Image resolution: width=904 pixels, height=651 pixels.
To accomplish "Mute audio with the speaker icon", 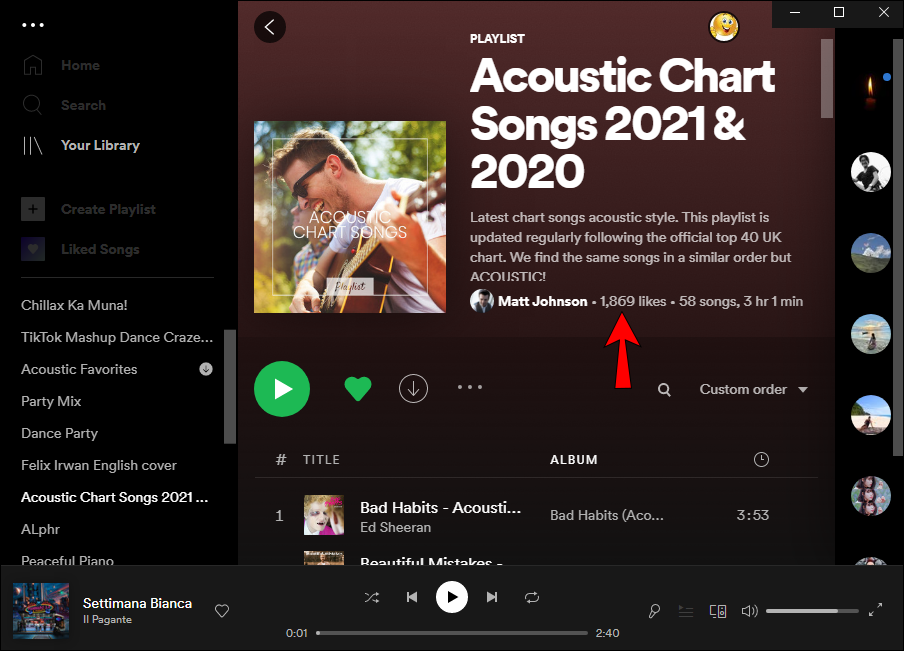I will (x=748, y=611).
